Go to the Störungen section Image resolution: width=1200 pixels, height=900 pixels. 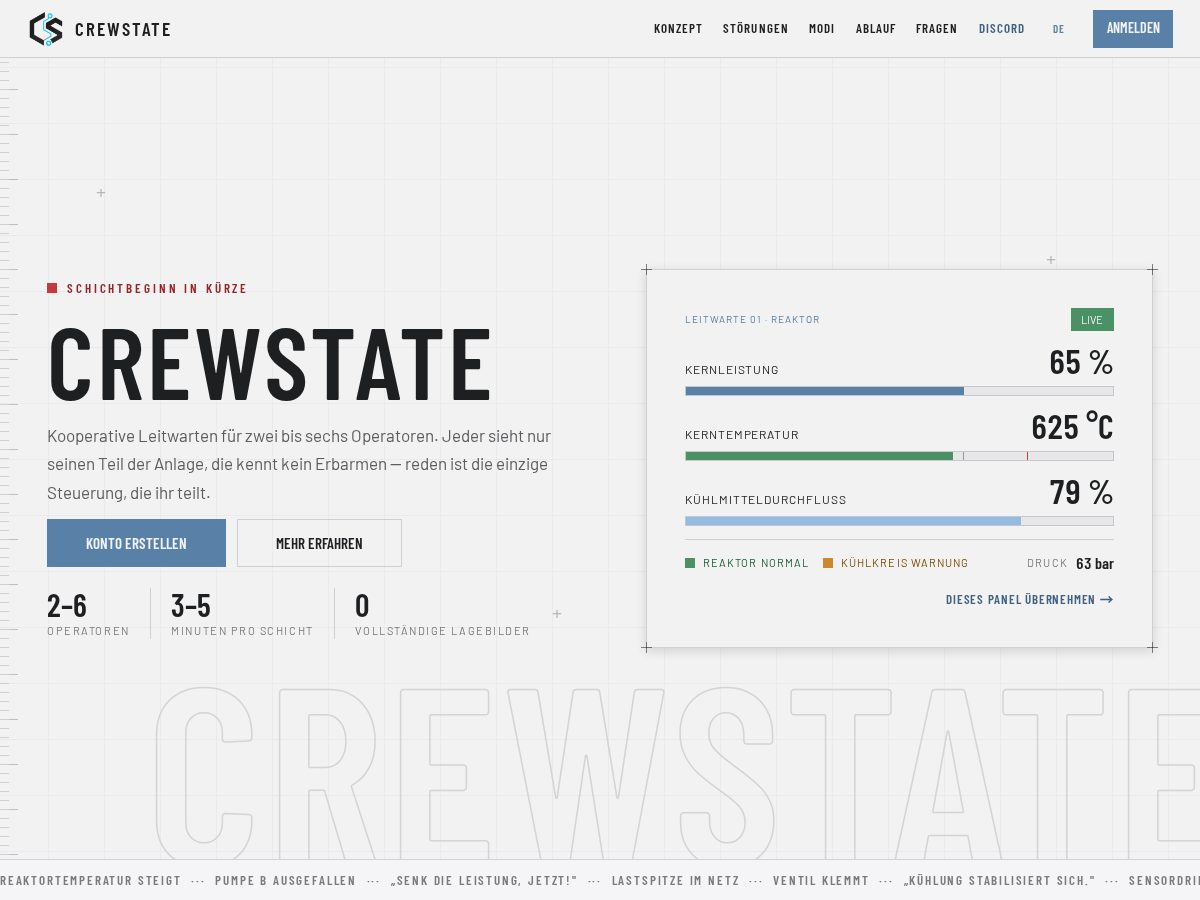(755, 29)
